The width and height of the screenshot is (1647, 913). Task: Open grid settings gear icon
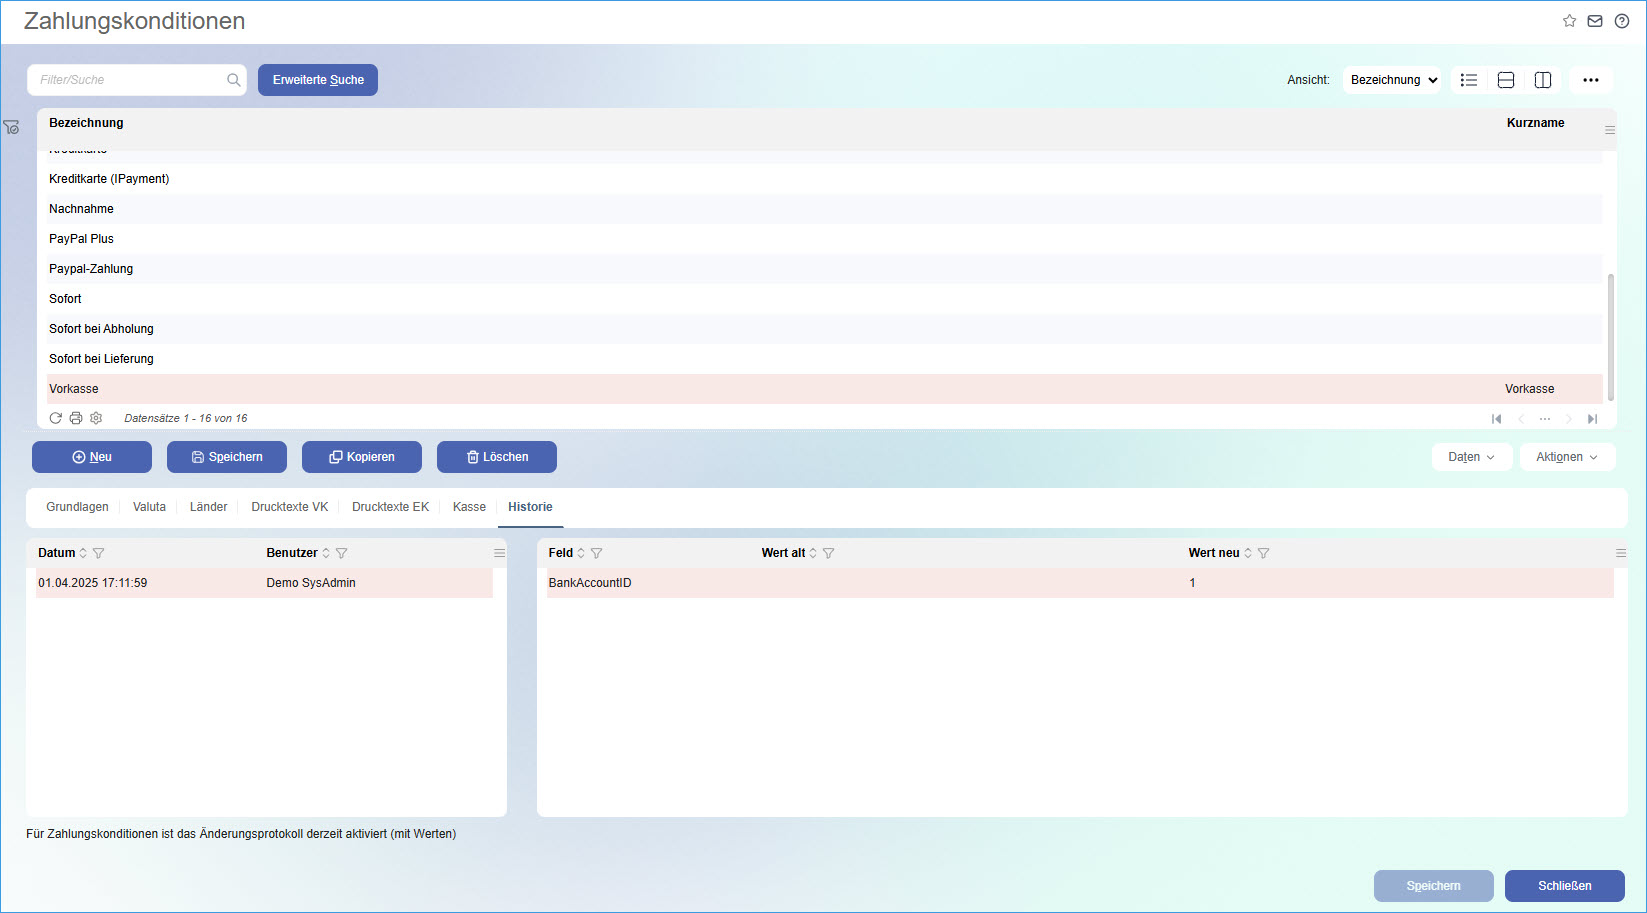tap(96, 418)
